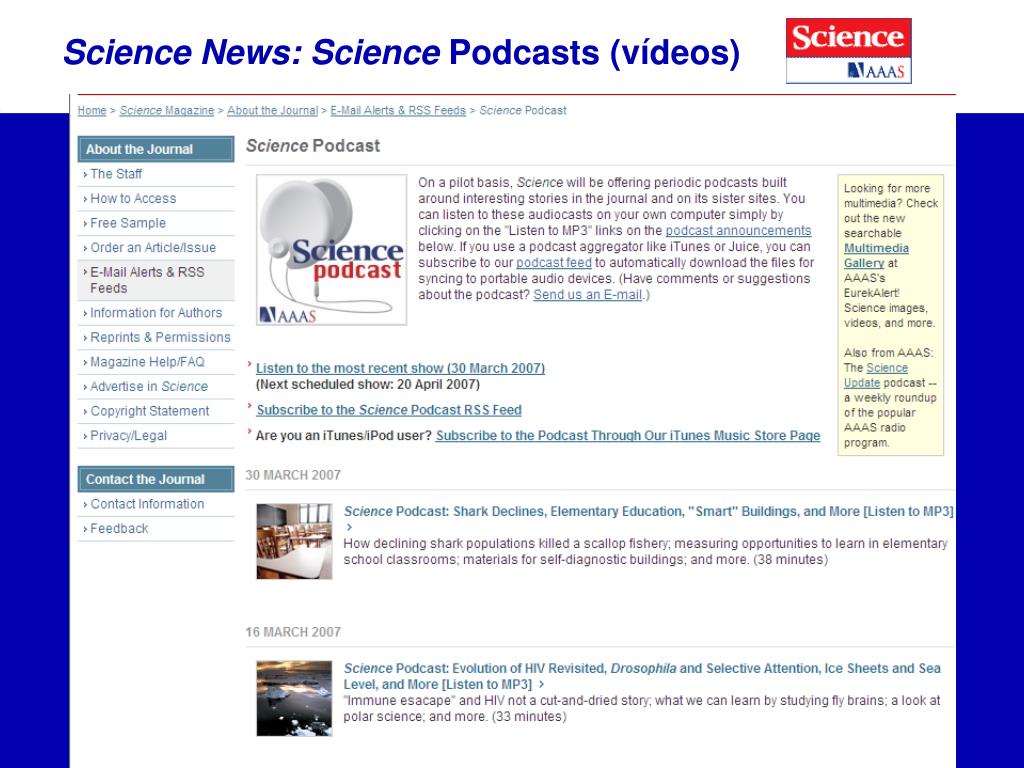
Task: Listen to the most recent show link
Action: pyautogui.click(x=400, y=368)
